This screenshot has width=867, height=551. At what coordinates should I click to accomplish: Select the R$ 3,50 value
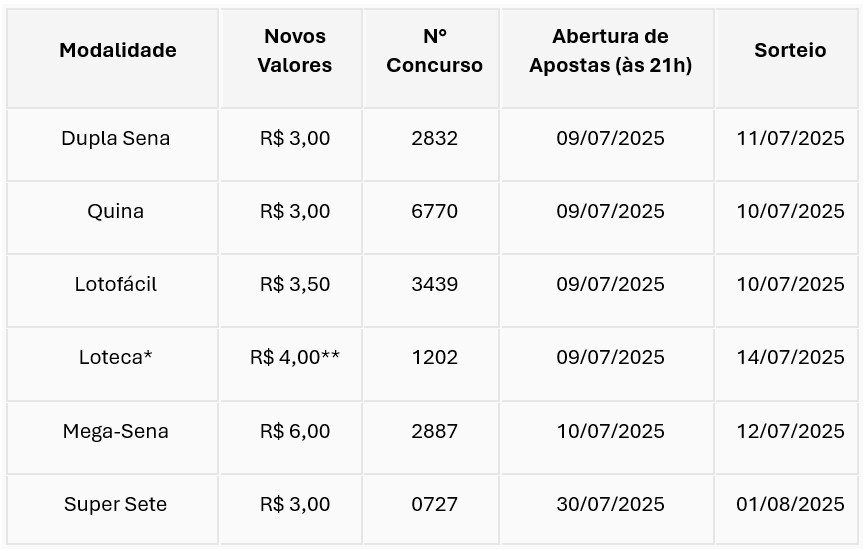295,284
